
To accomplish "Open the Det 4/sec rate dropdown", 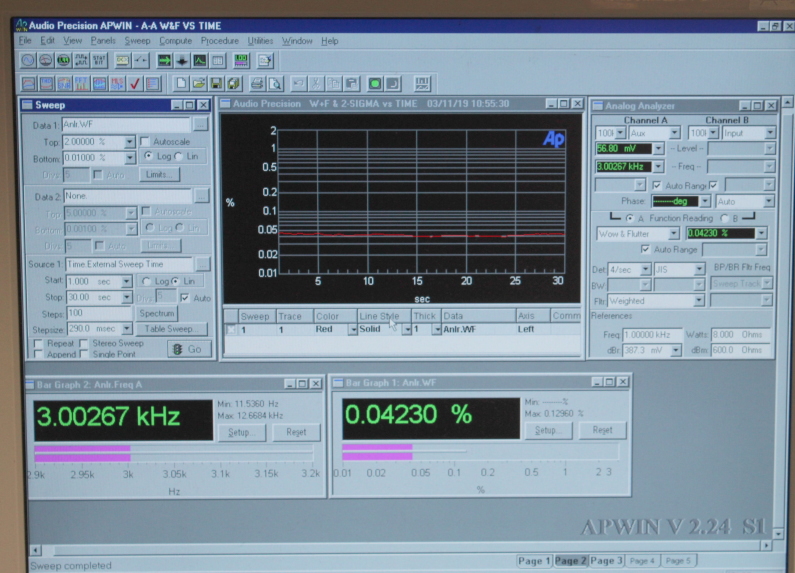I will click(x=645, y=269).
